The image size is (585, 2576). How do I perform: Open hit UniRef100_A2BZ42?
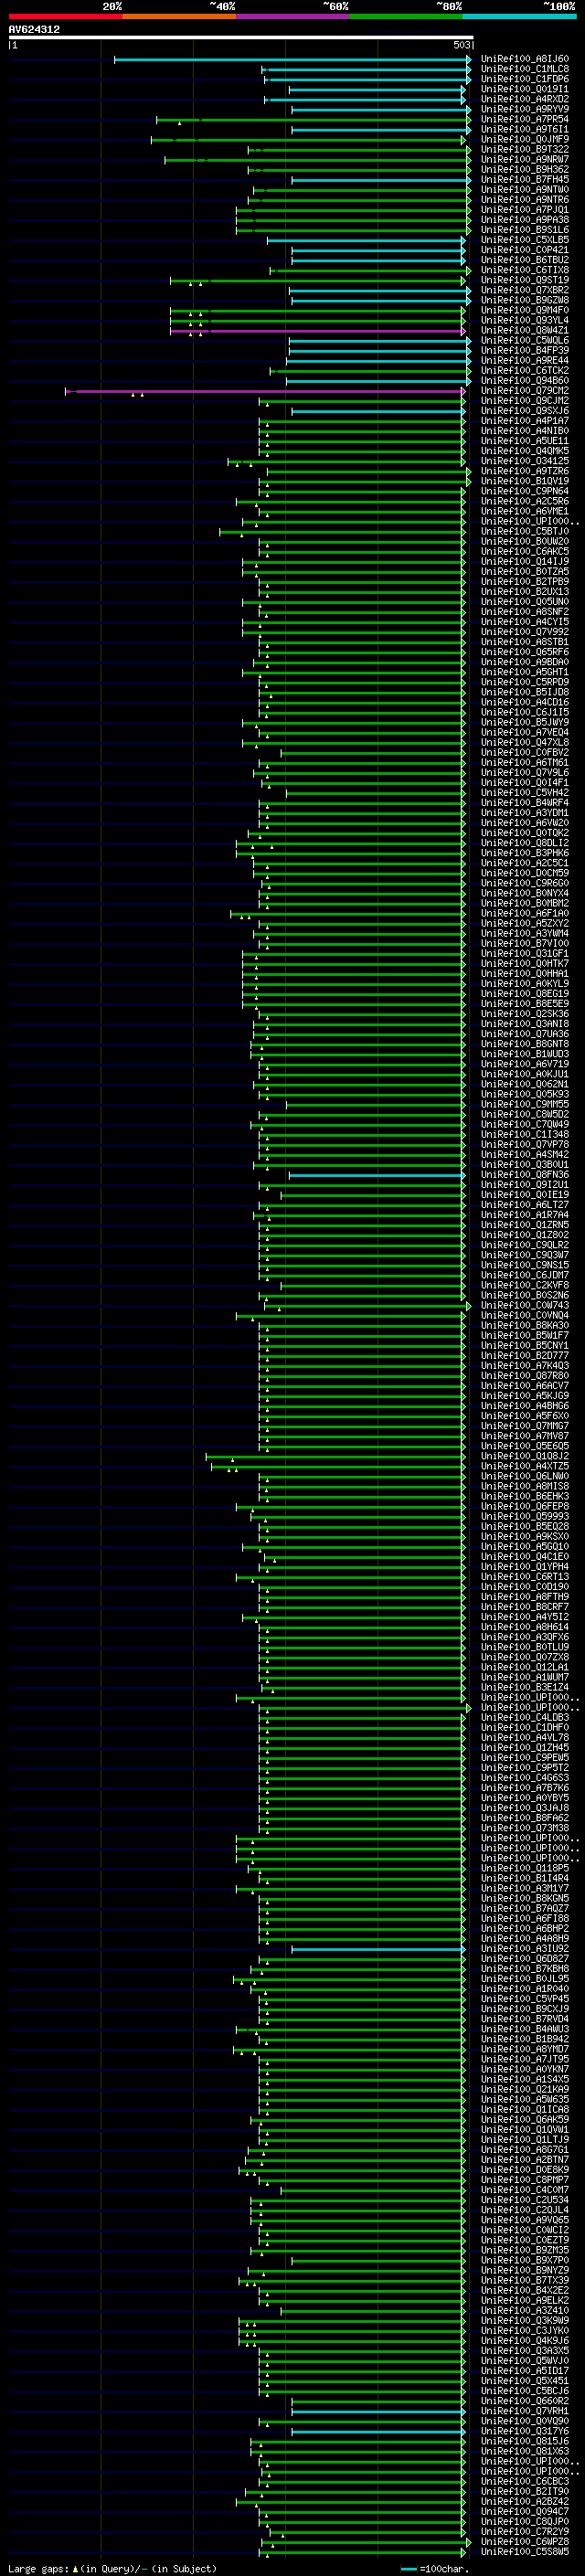(x=525, y=2502)
